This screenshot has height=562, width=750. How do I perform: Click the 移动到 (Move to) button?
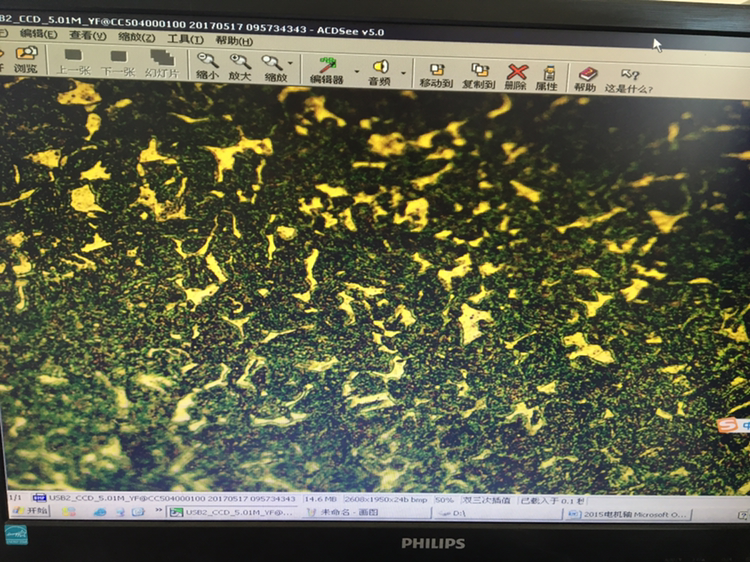(x=436, y=76)
